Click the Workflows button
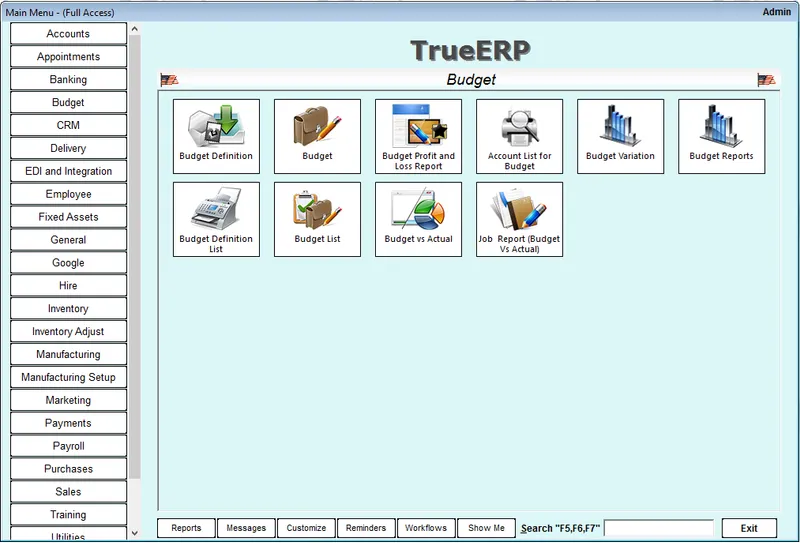Viewport: 800px width, 543px height. (426, 528)
